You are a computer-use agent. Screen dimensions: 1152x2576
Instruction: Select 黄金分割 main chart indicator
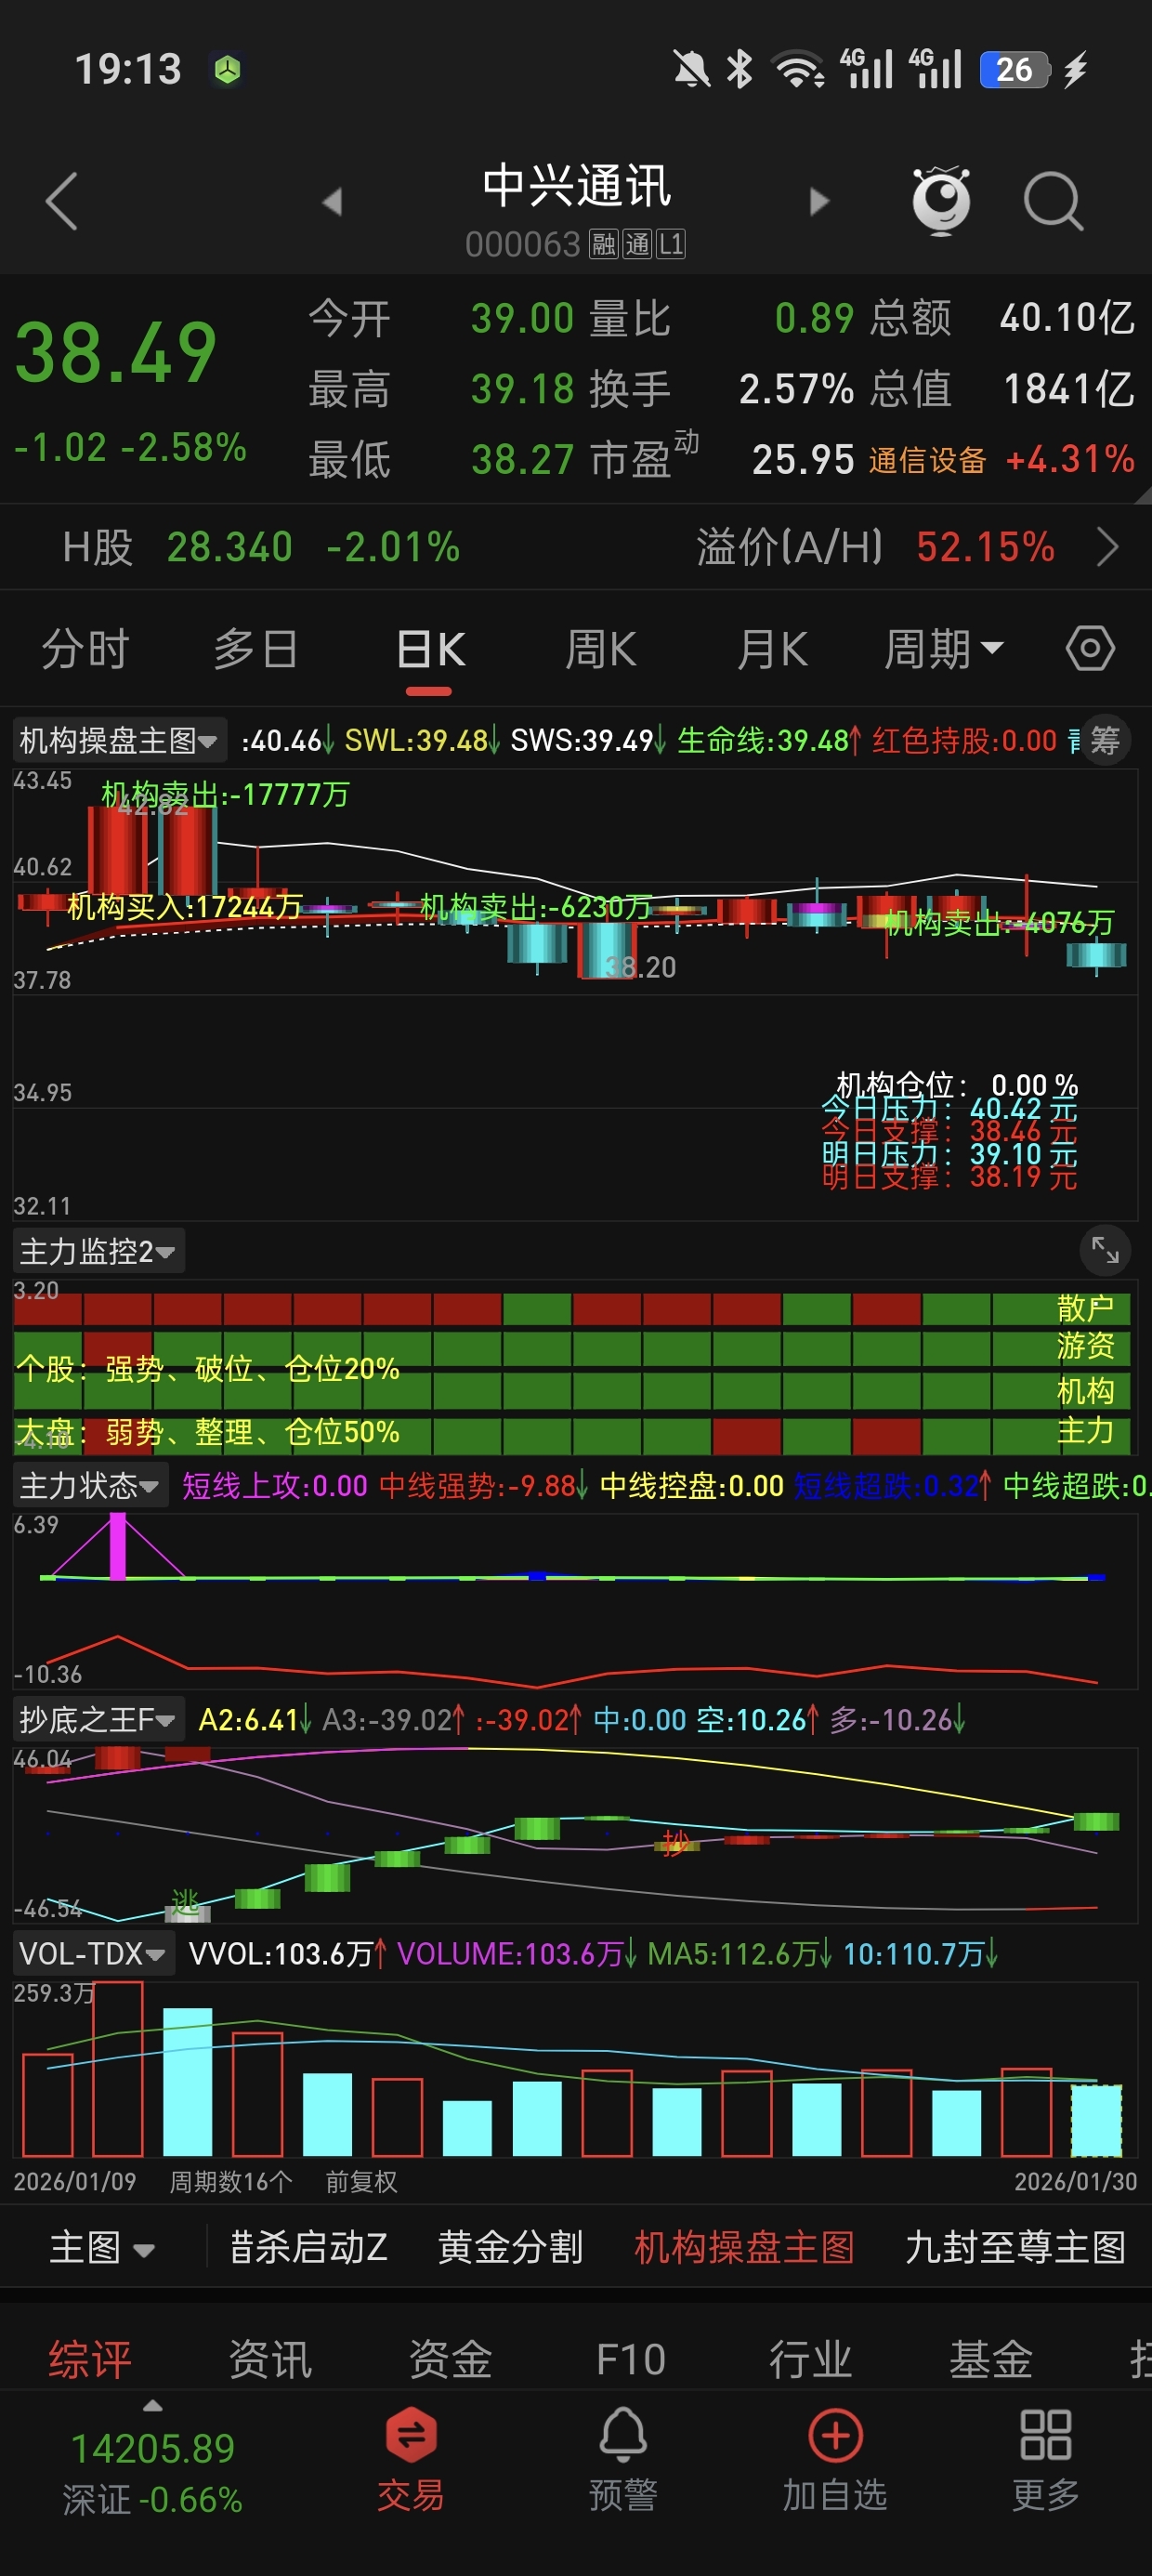pyautogui.click(x=510, y=2247)
